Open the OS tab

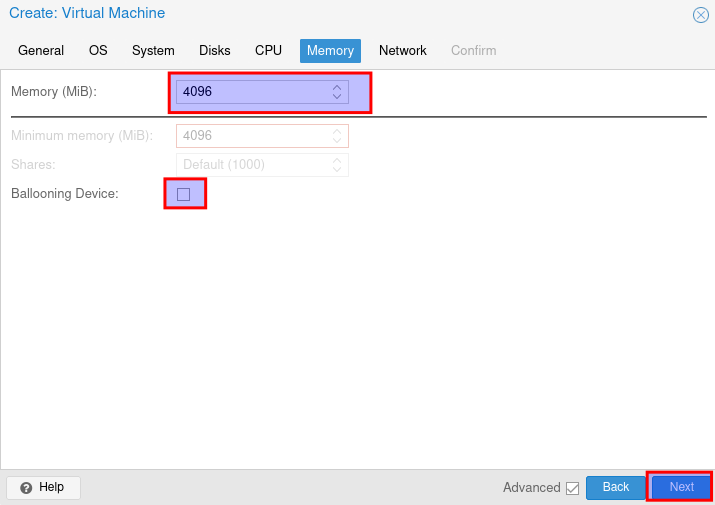click(x=98, y=51)
